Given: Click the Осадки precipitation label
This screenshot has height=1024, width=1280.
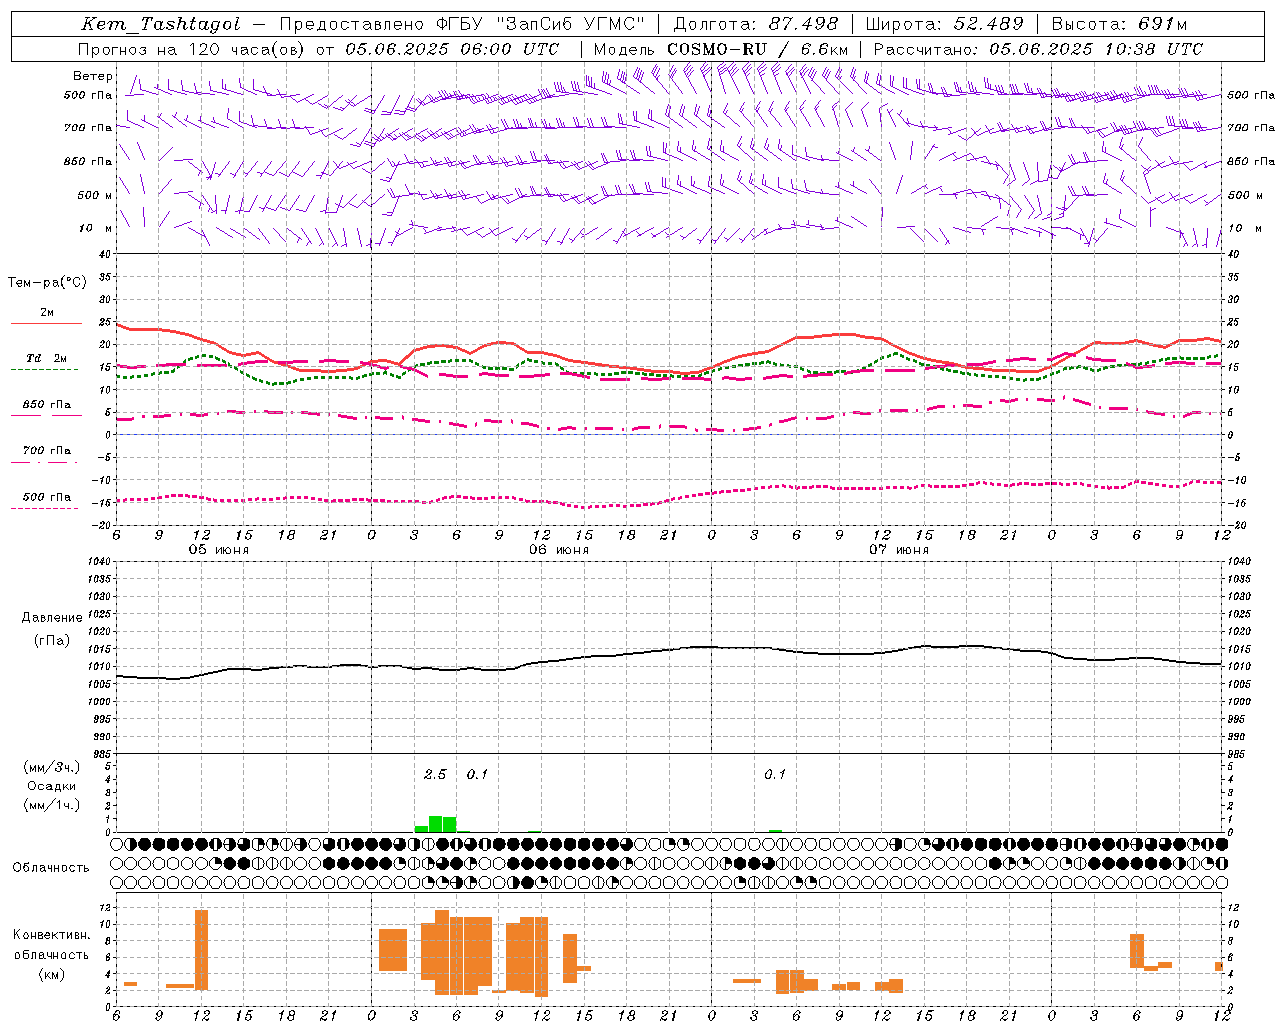Looking at the screenshot, I should 52,786.
